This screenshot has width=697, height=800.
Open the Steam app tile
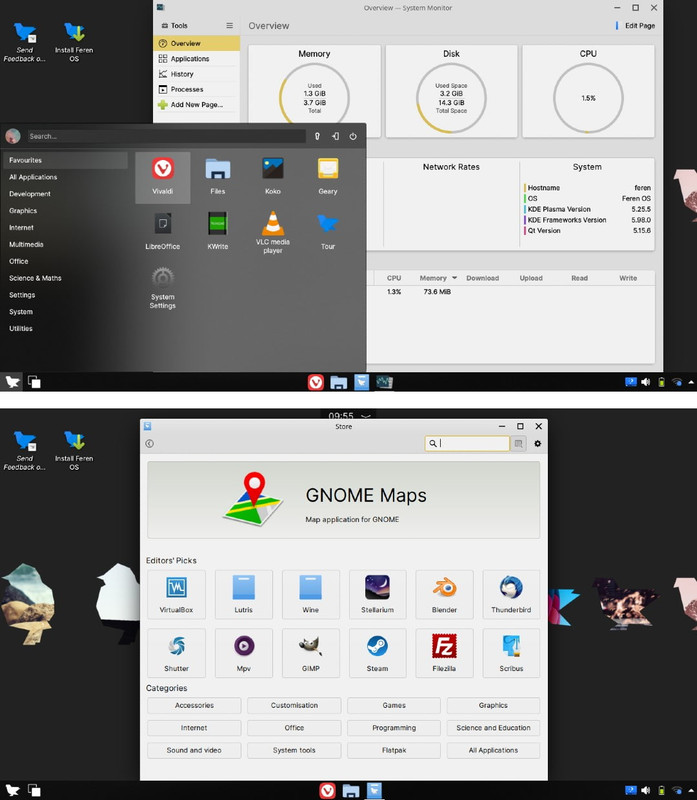(x=378, y=653)
